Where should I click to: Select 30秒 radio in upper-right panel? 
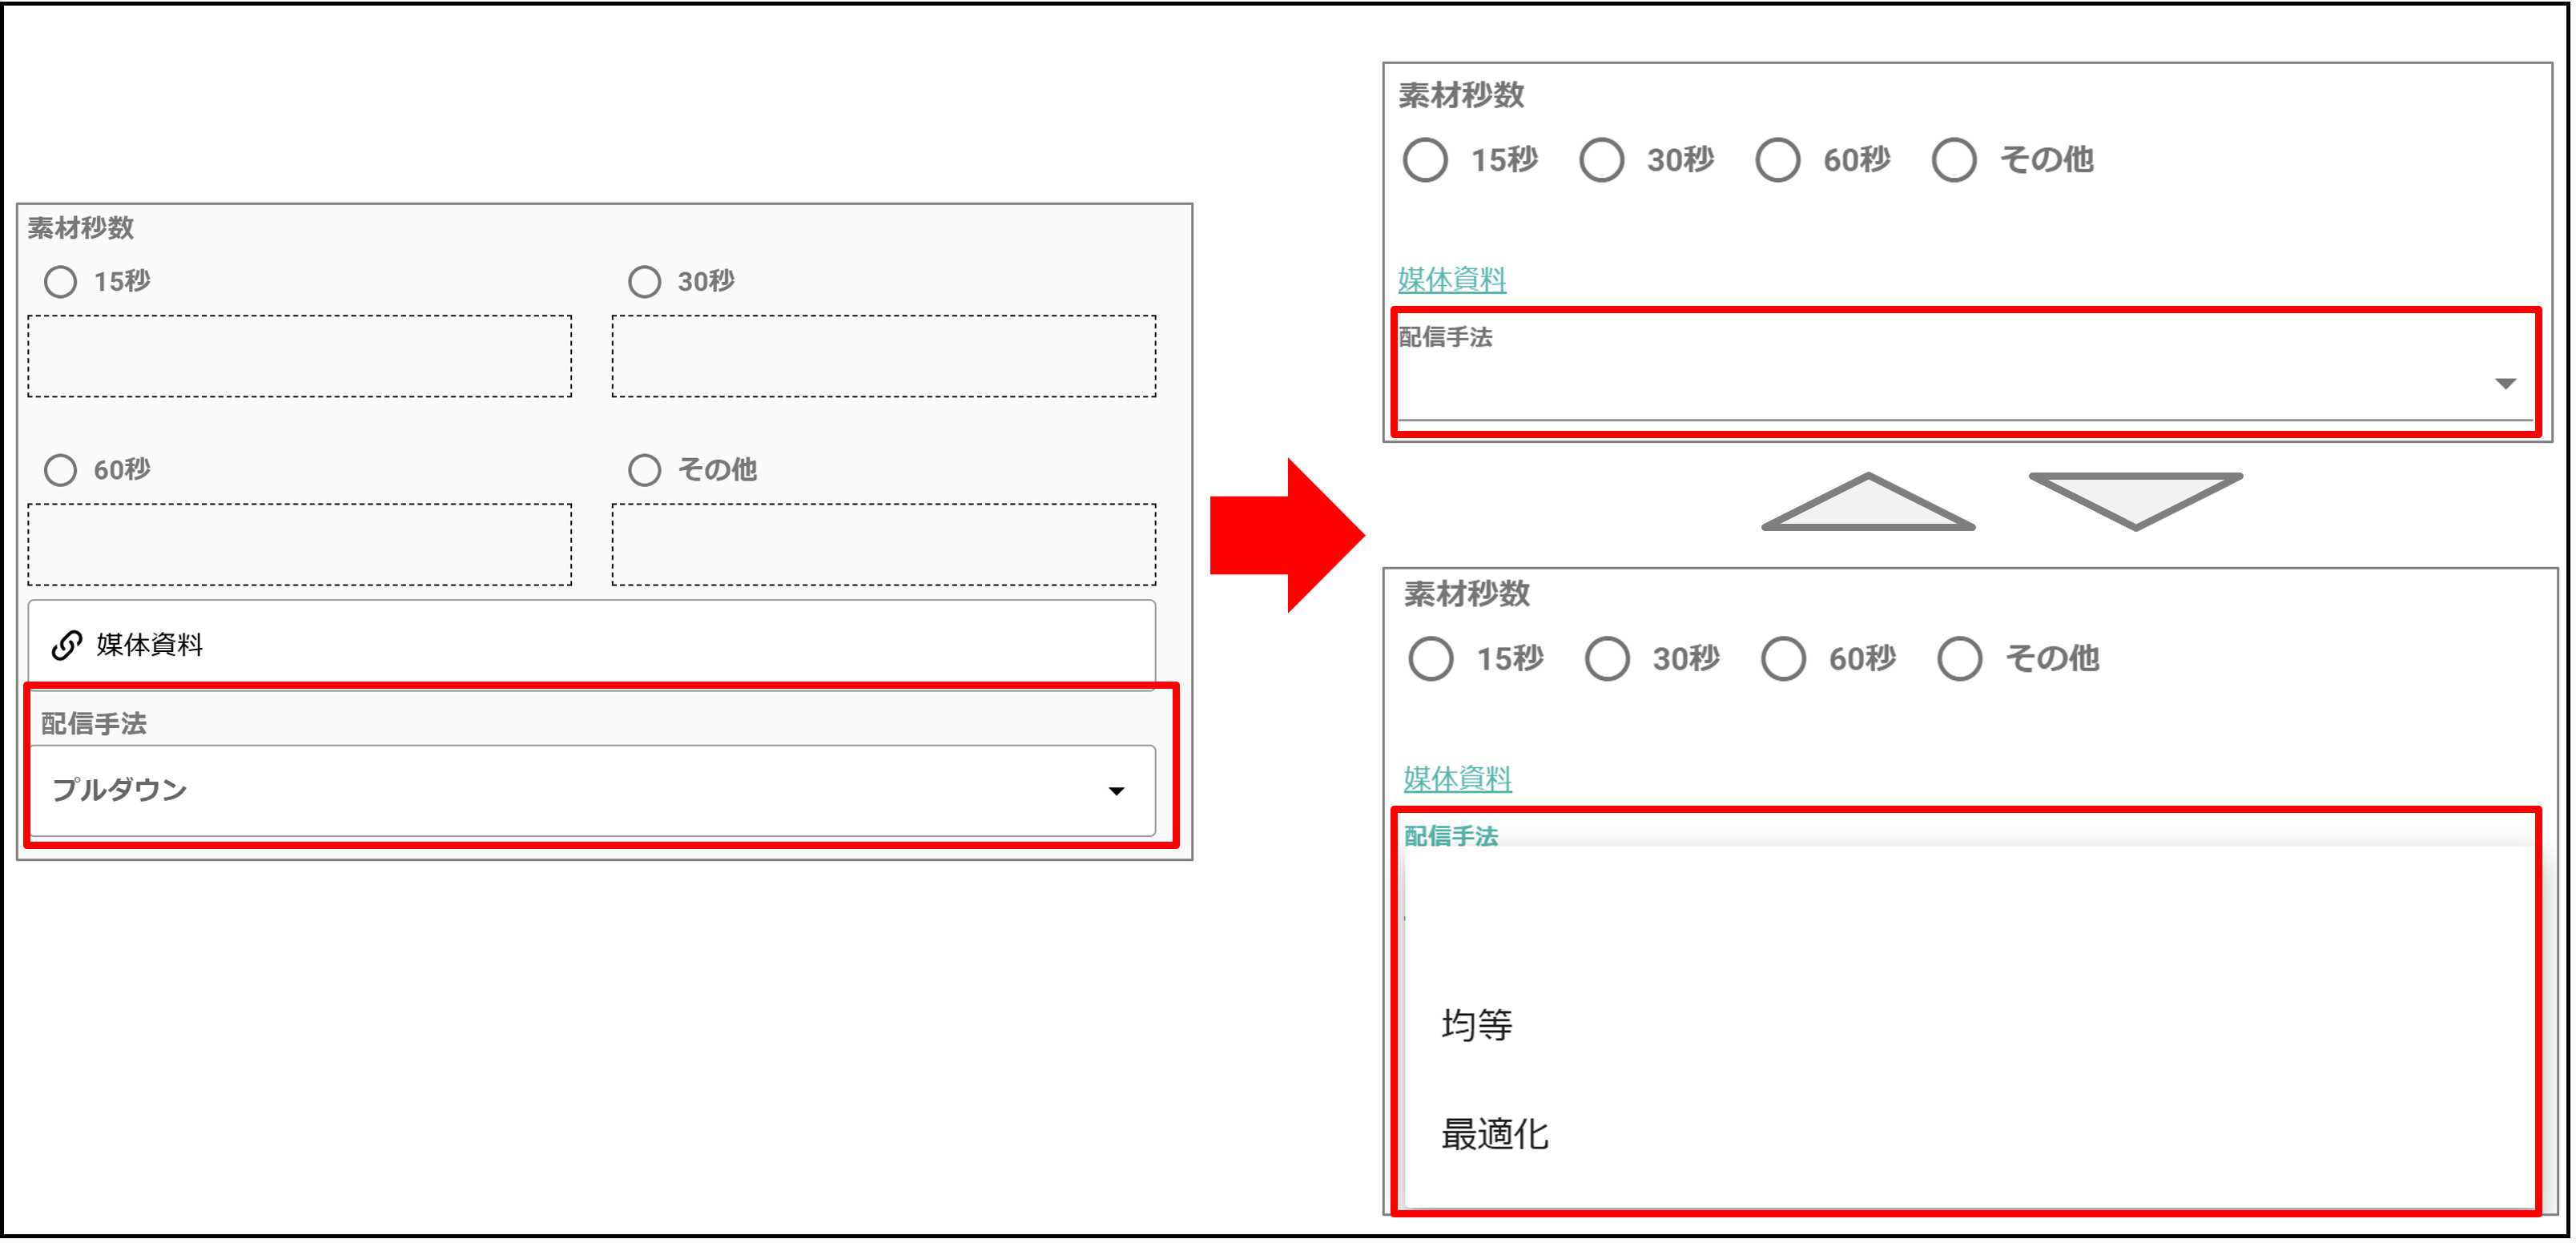[1602, 160]
